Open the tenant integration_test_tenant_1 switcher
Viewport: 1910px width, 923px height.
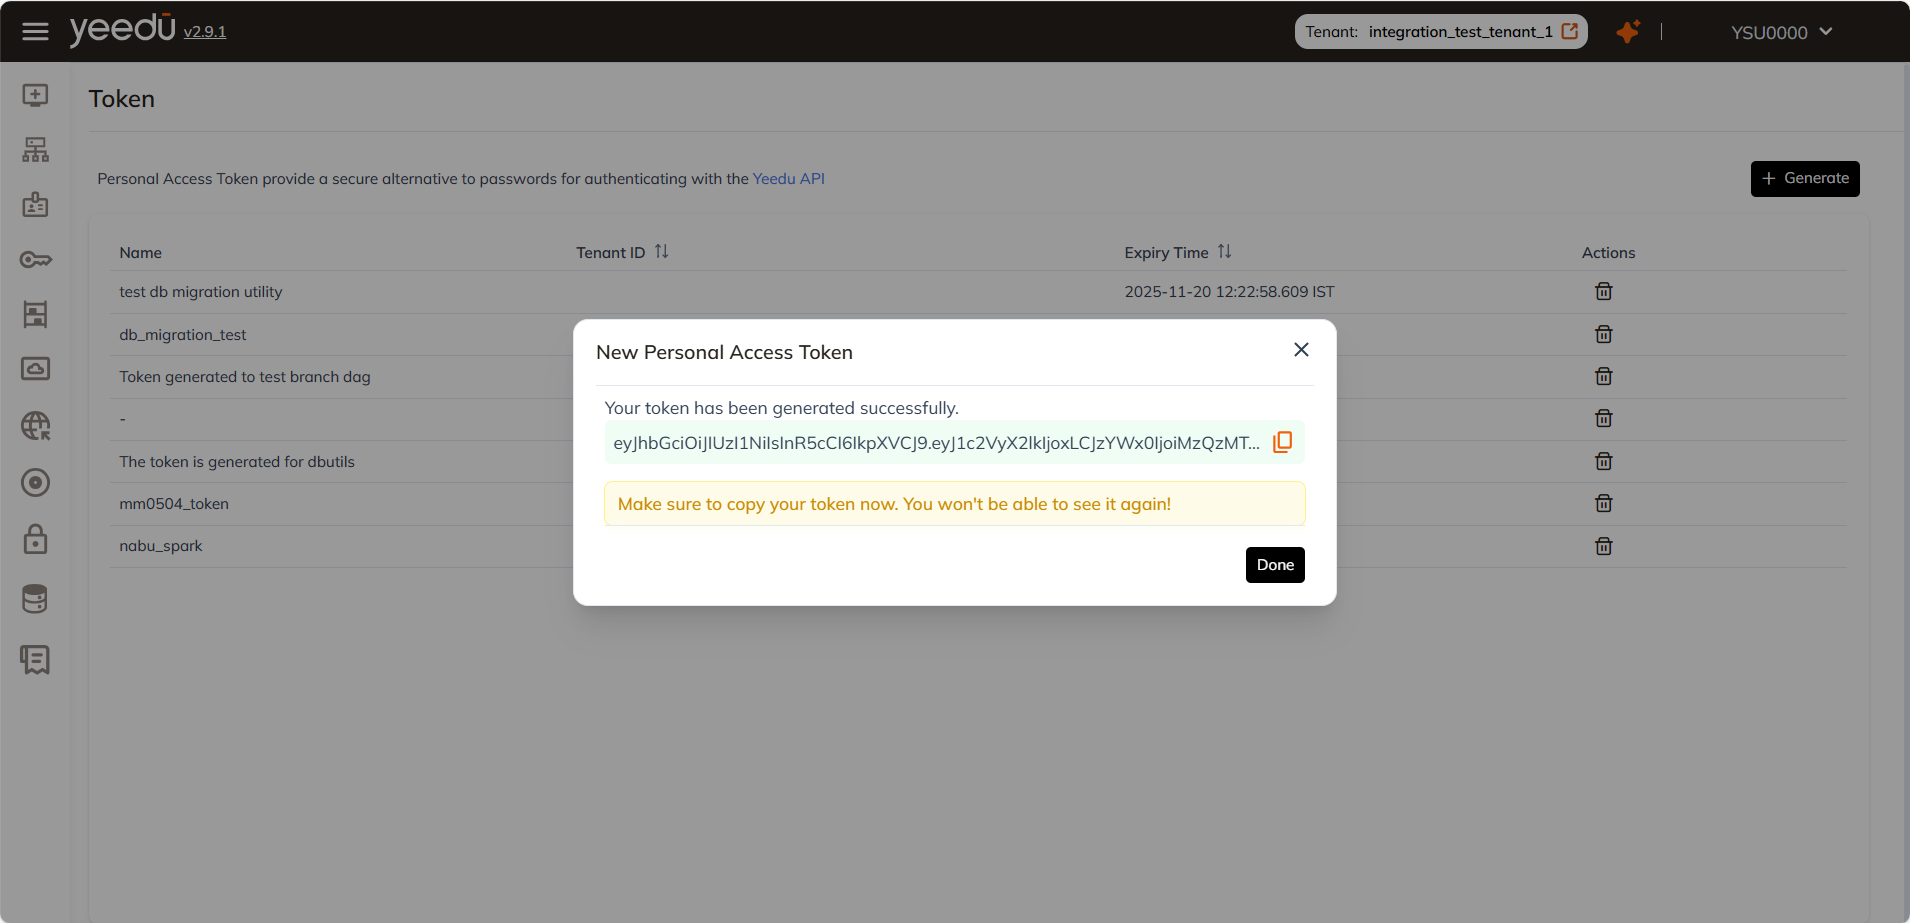1440,32
